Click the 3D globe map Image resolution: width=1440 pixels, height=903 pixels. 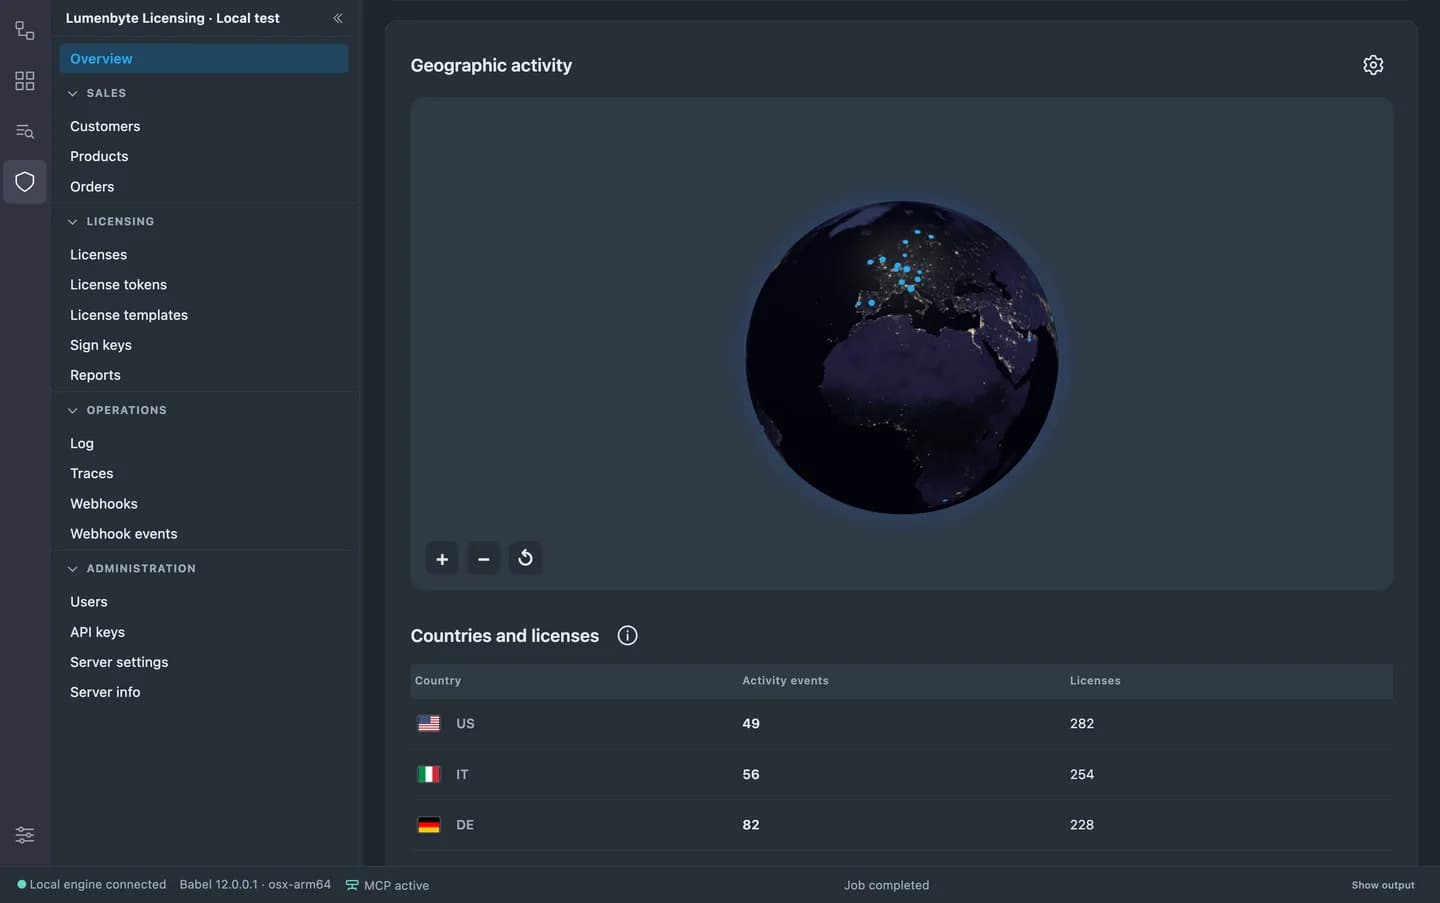(x=902, y=357)
